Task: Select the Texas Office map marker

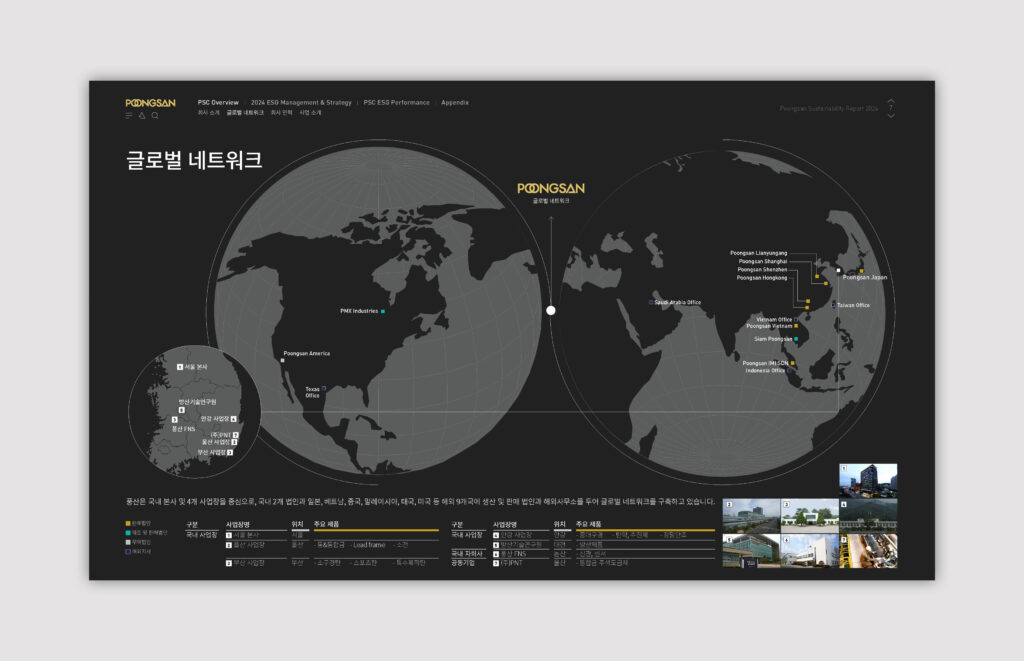Action: (324, 388)
